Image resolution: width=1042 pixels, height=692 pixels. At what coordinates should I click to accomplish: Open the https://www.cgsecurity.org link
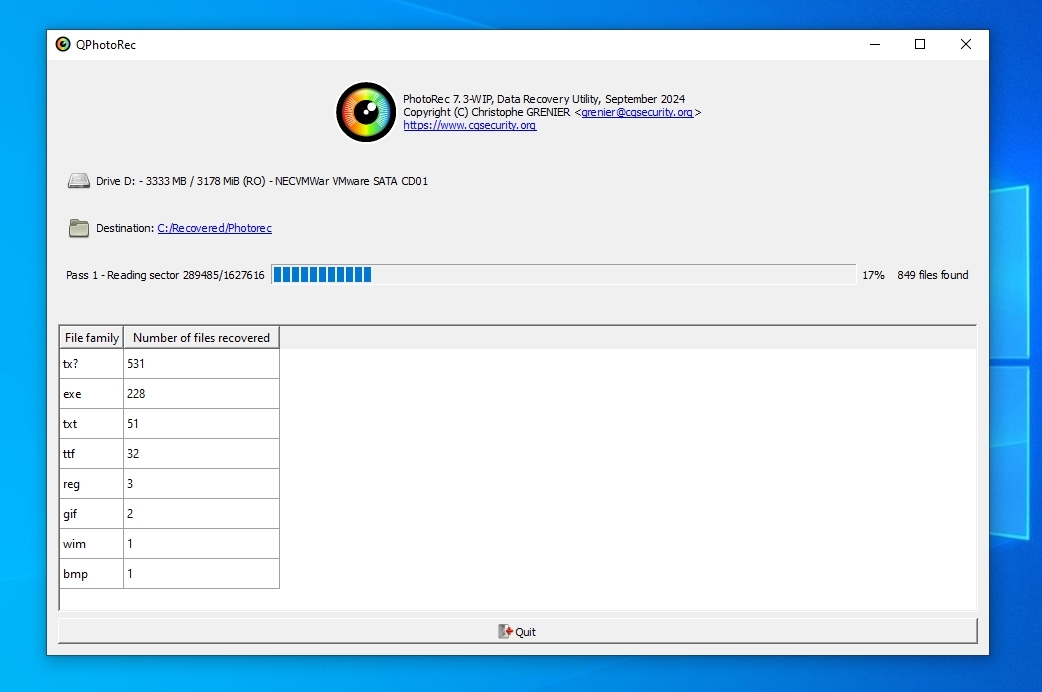click(470, 125)
